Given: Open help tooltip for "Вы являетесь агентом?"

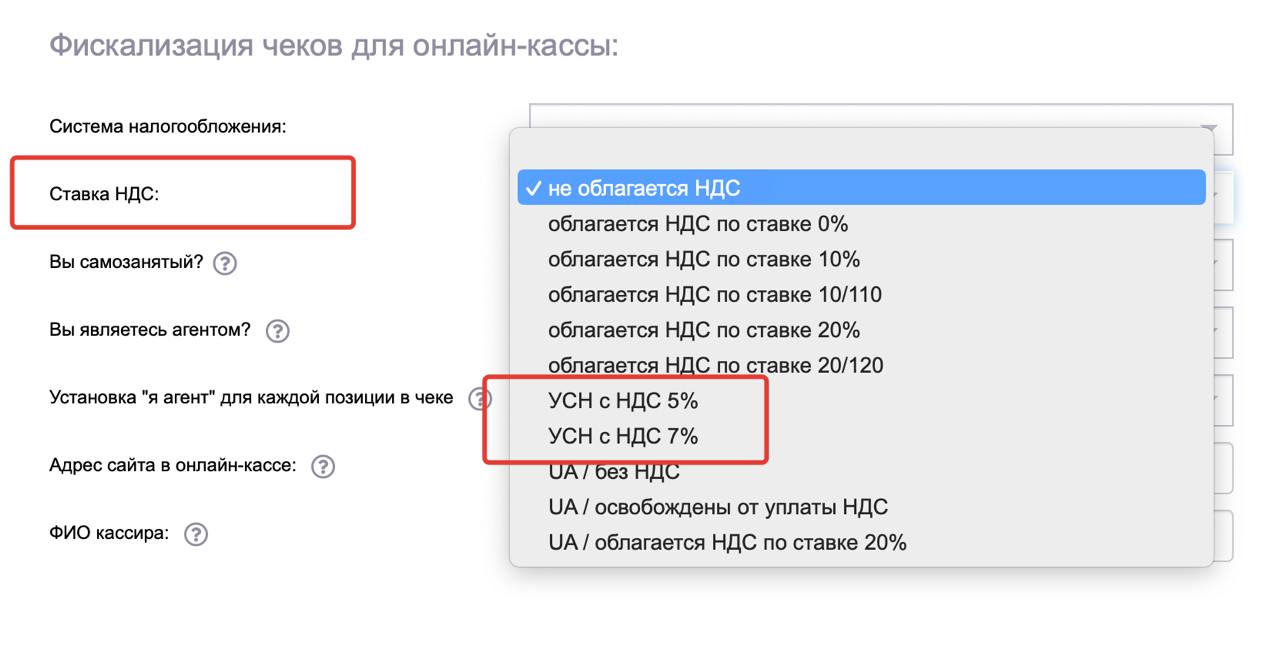Looking at the screenshot, I should tap(277, 331).
